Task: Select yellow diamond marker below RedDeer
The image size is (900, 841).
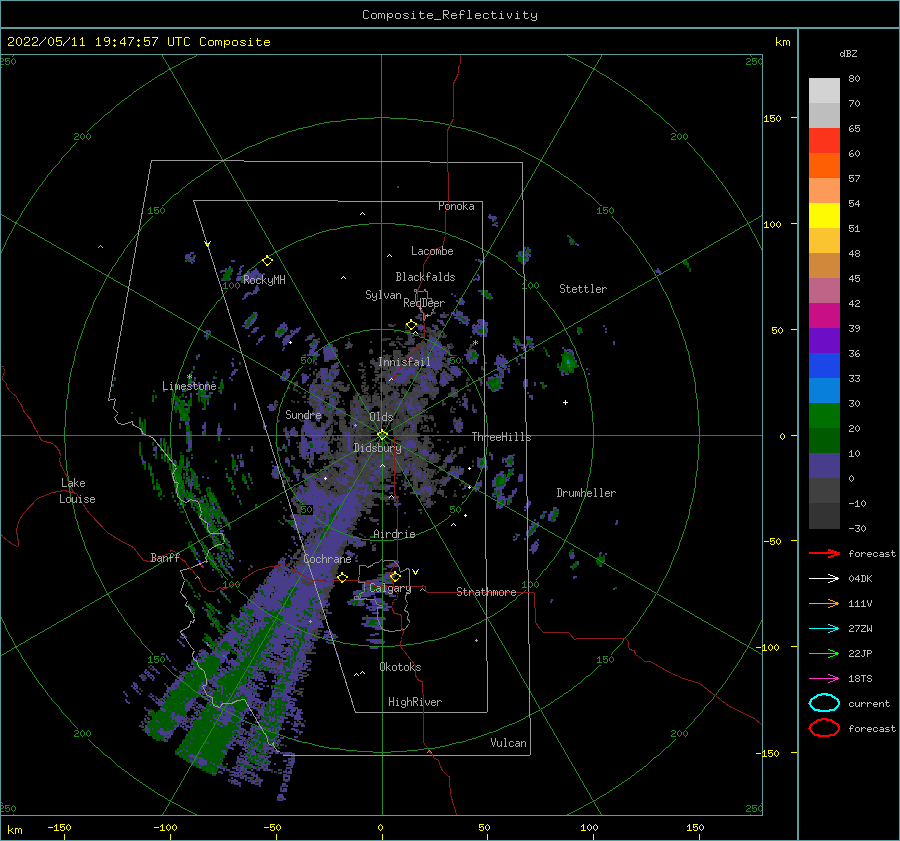Action: pos(411,325)
